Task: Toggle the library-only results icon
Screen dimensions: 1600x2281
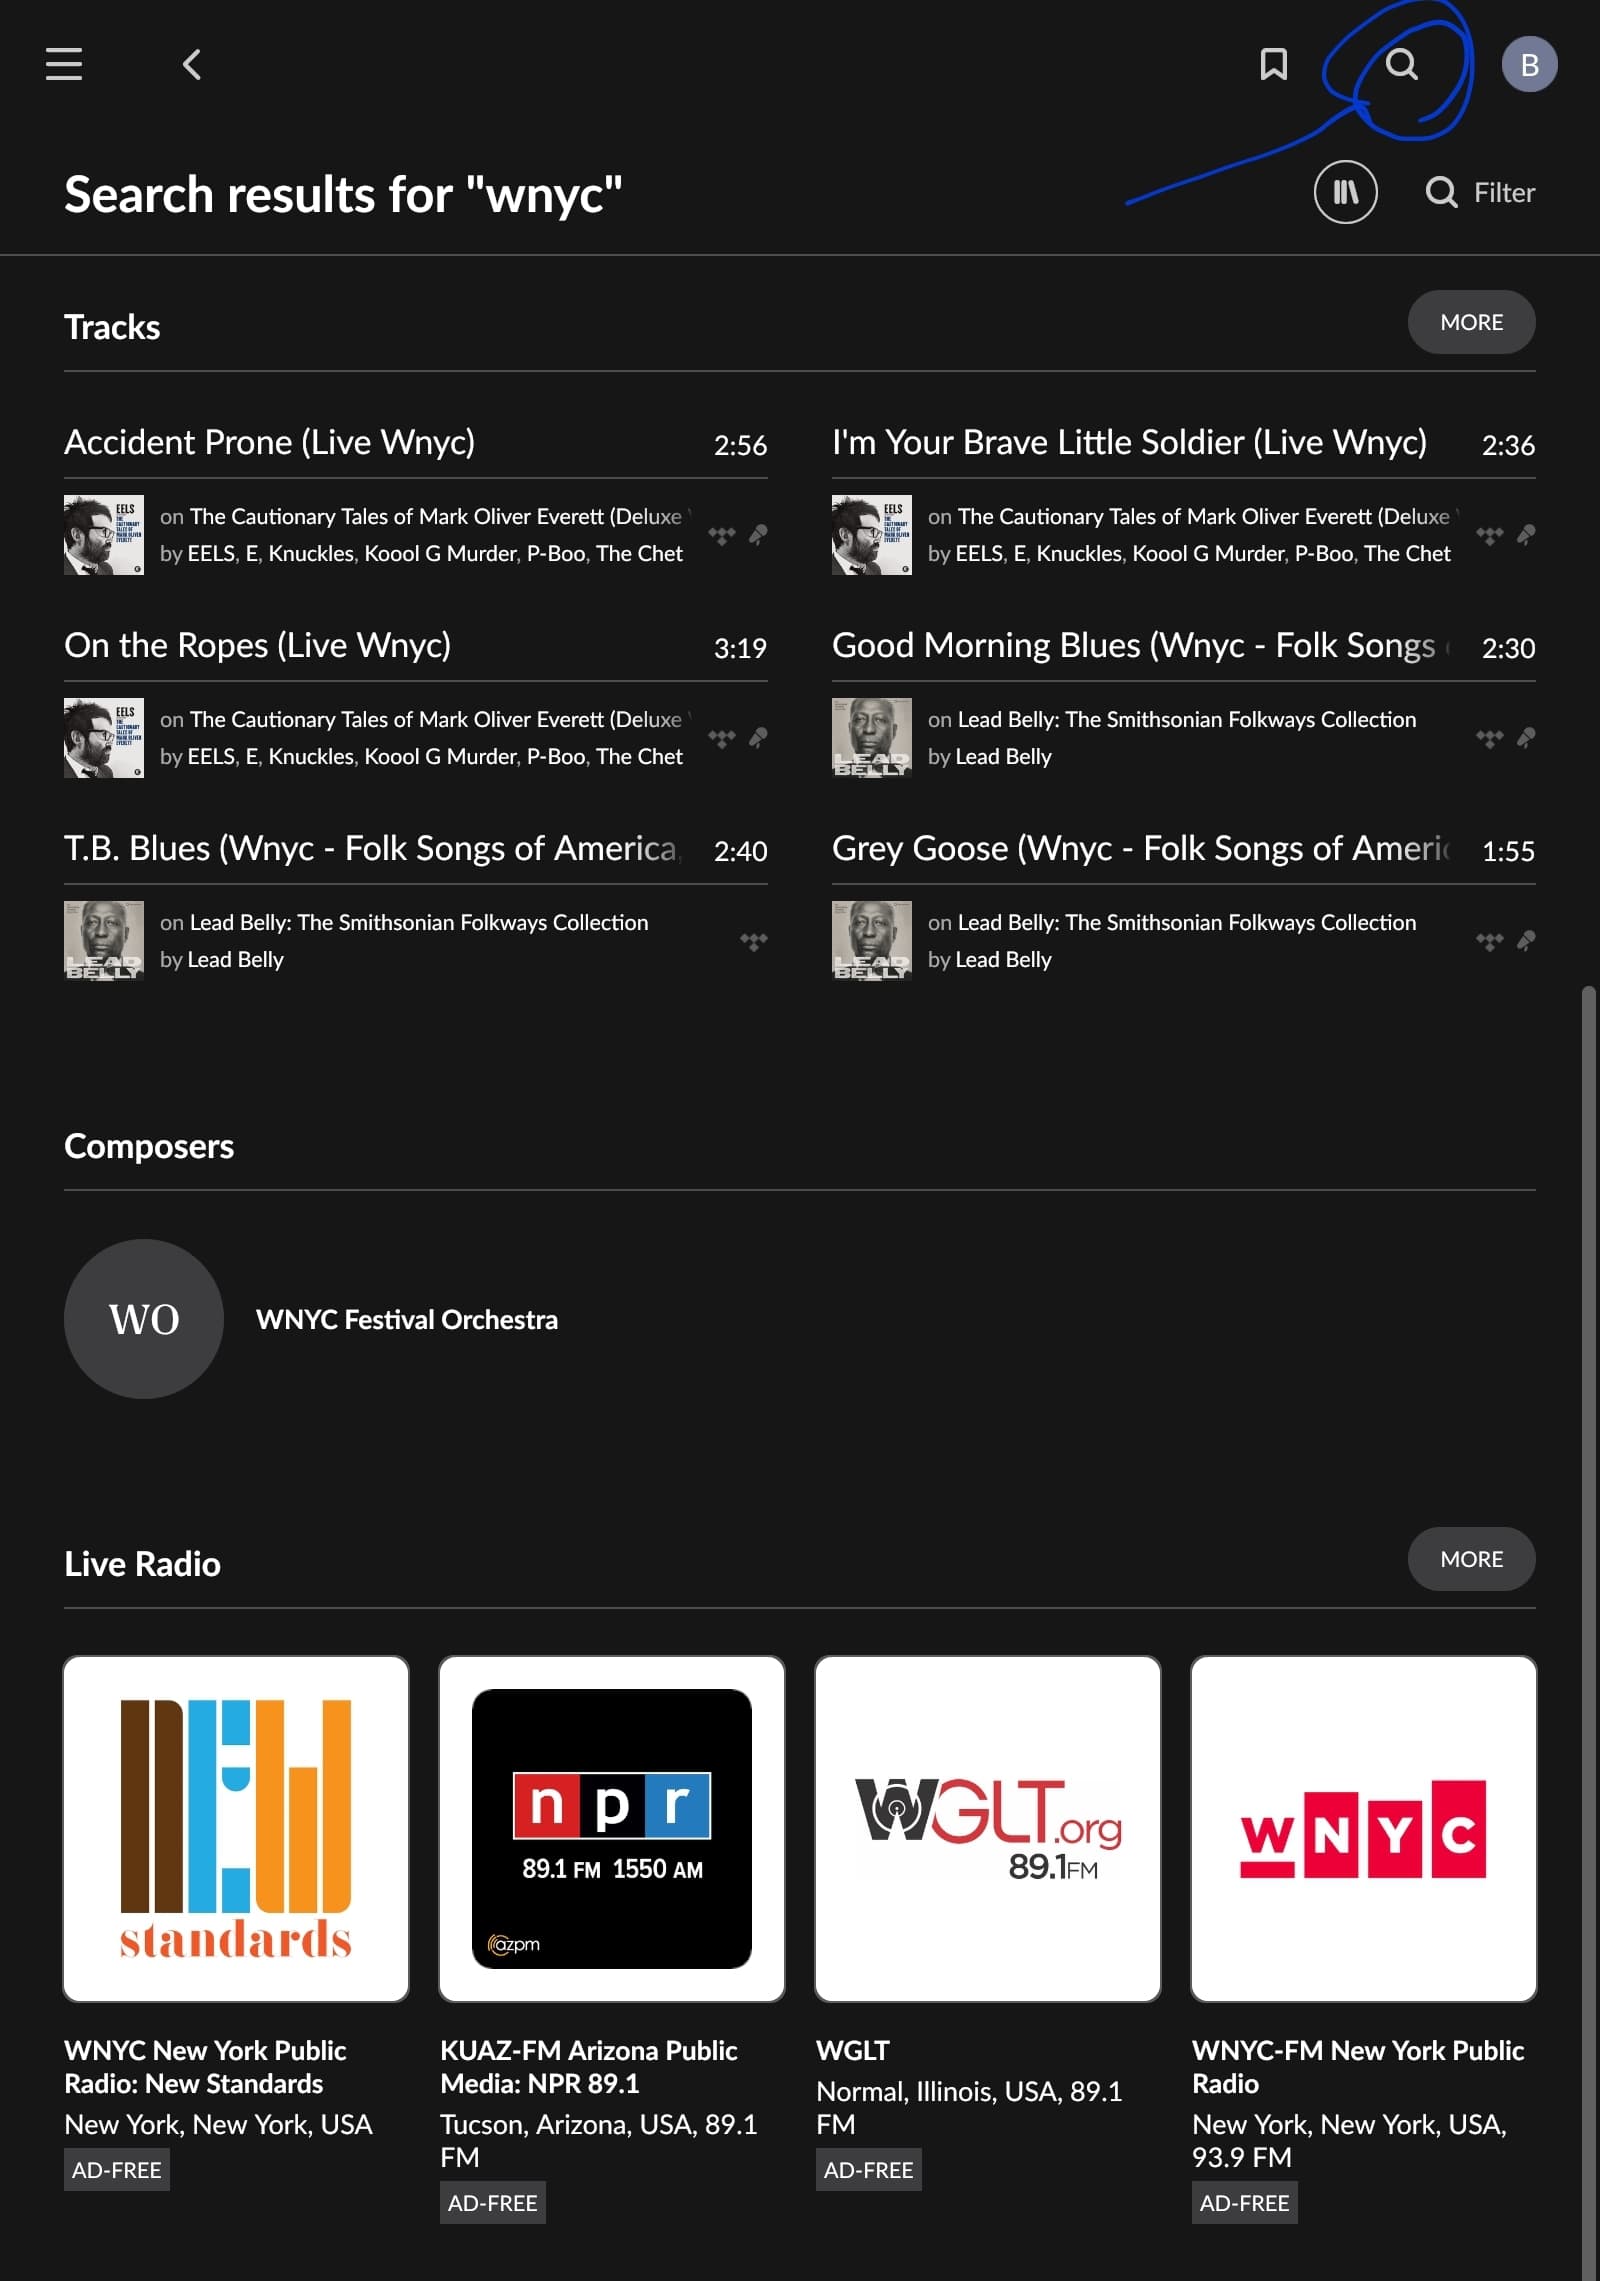Action: pos(1345,192)
